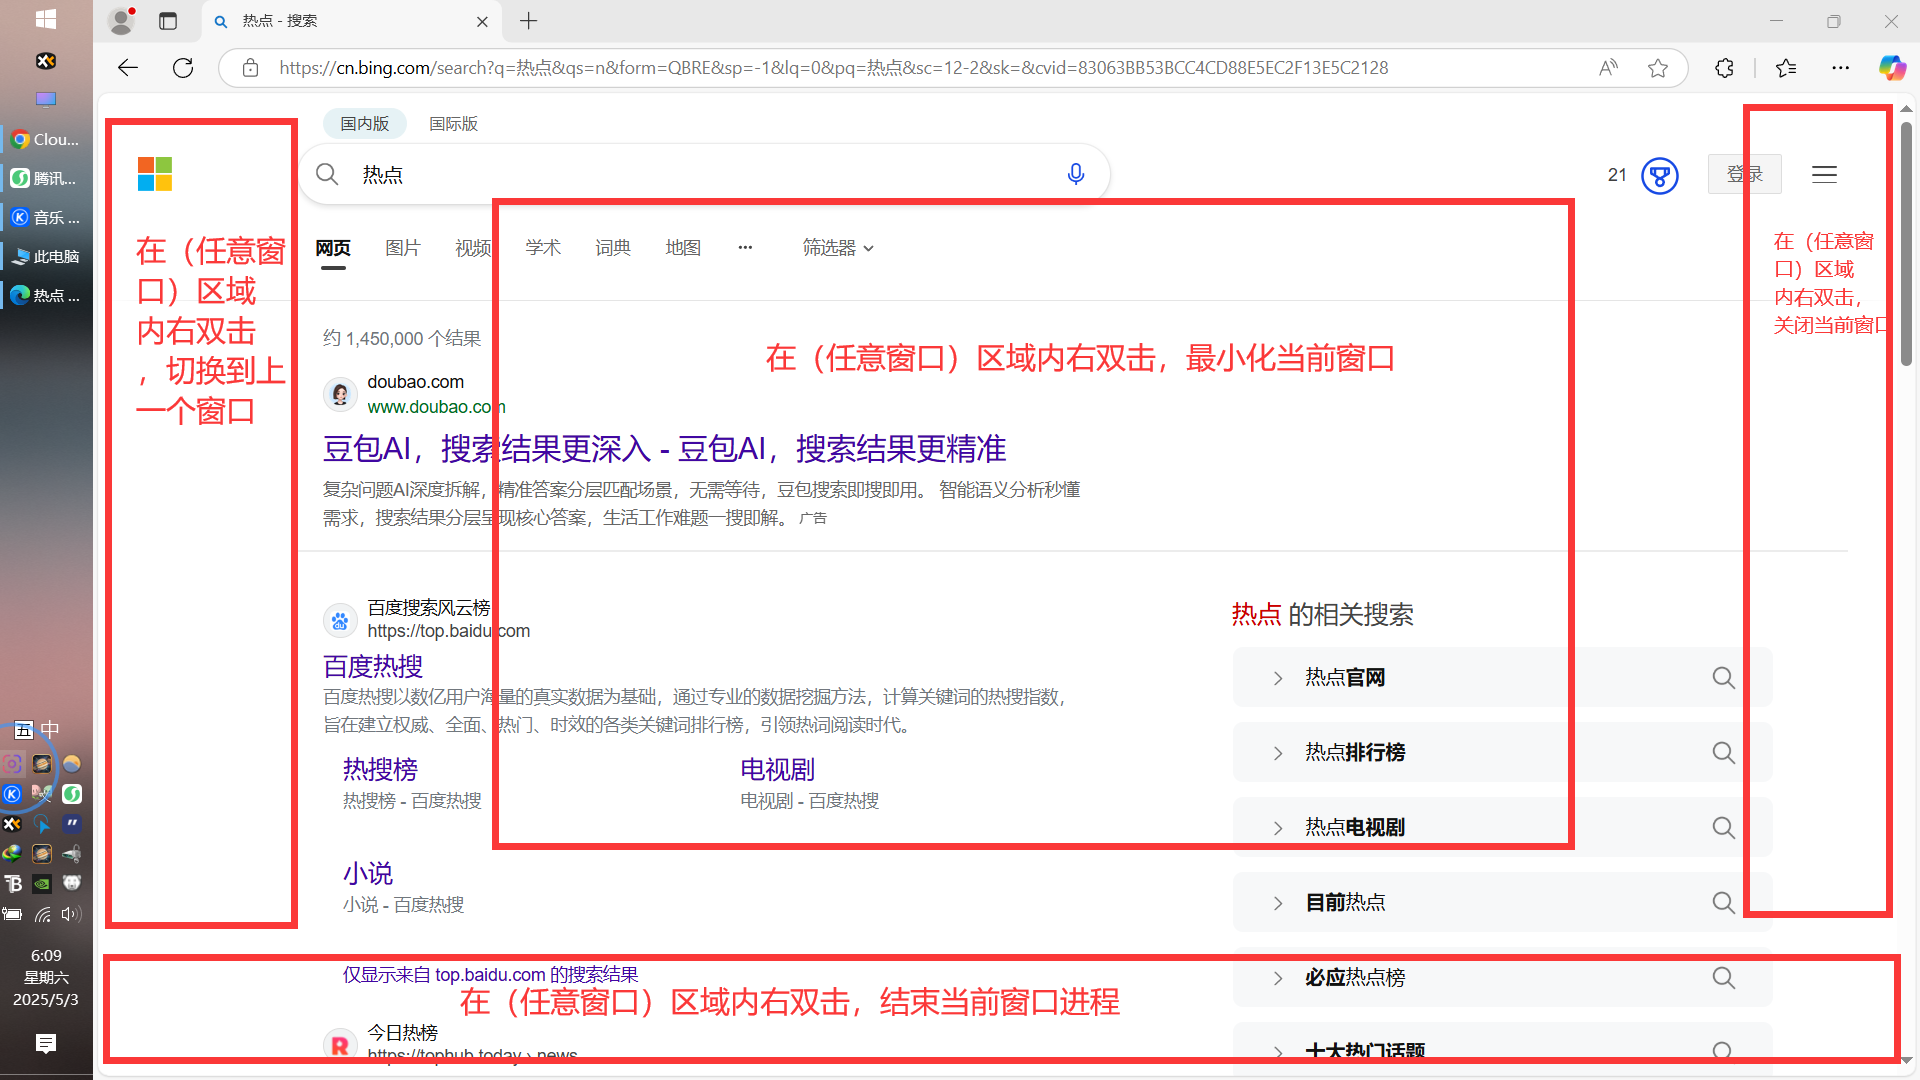Open the 百度热搜 result link
Viewport: 1920px width, 1080px height.
tap(372, 666)
